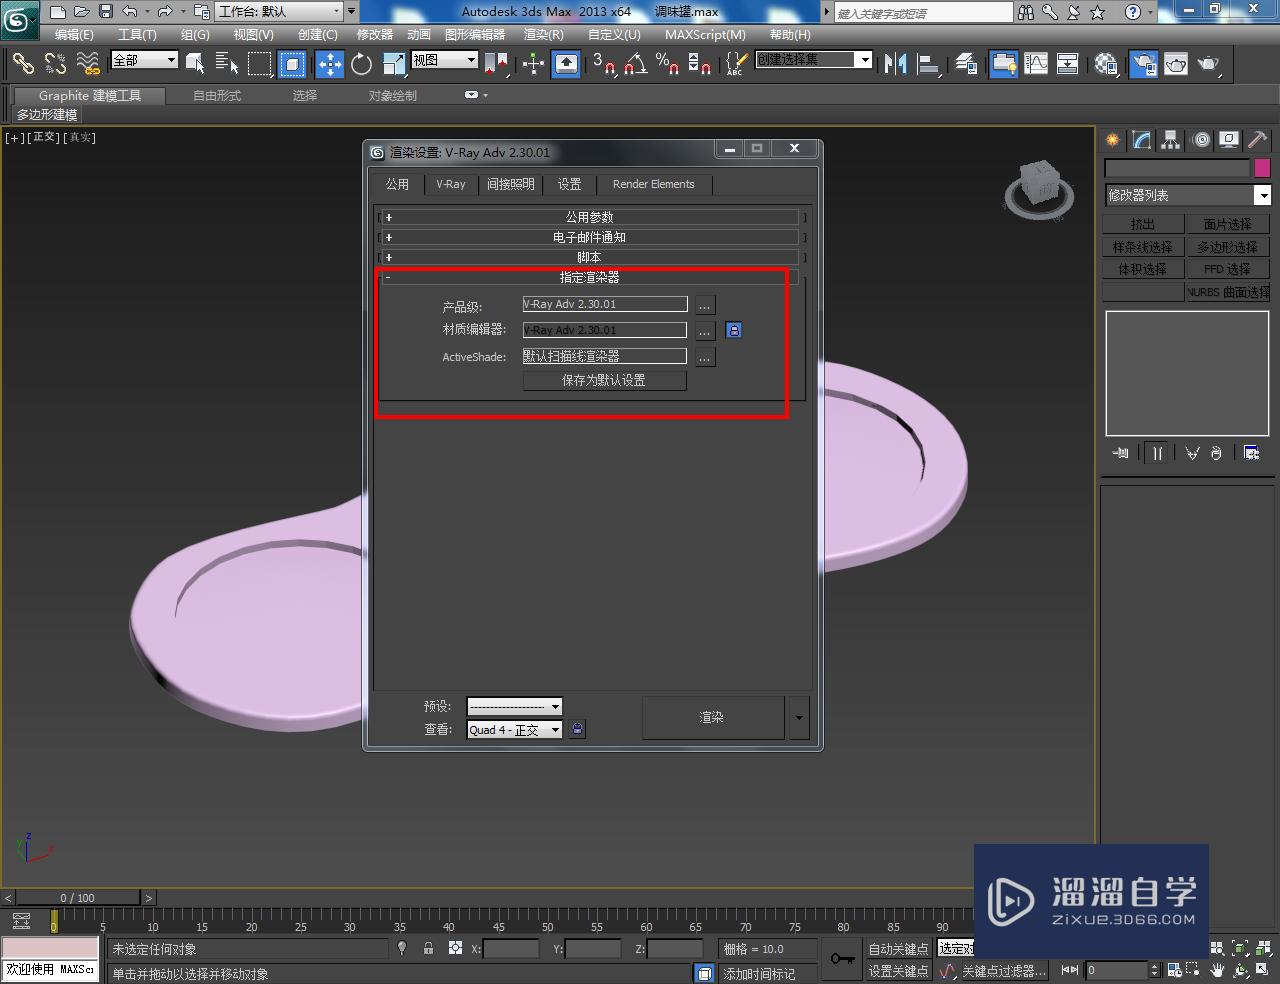Collapse the 指定渲染器 rollout
This screenshot has height=984, width=1280.
(x=590, y=277)
